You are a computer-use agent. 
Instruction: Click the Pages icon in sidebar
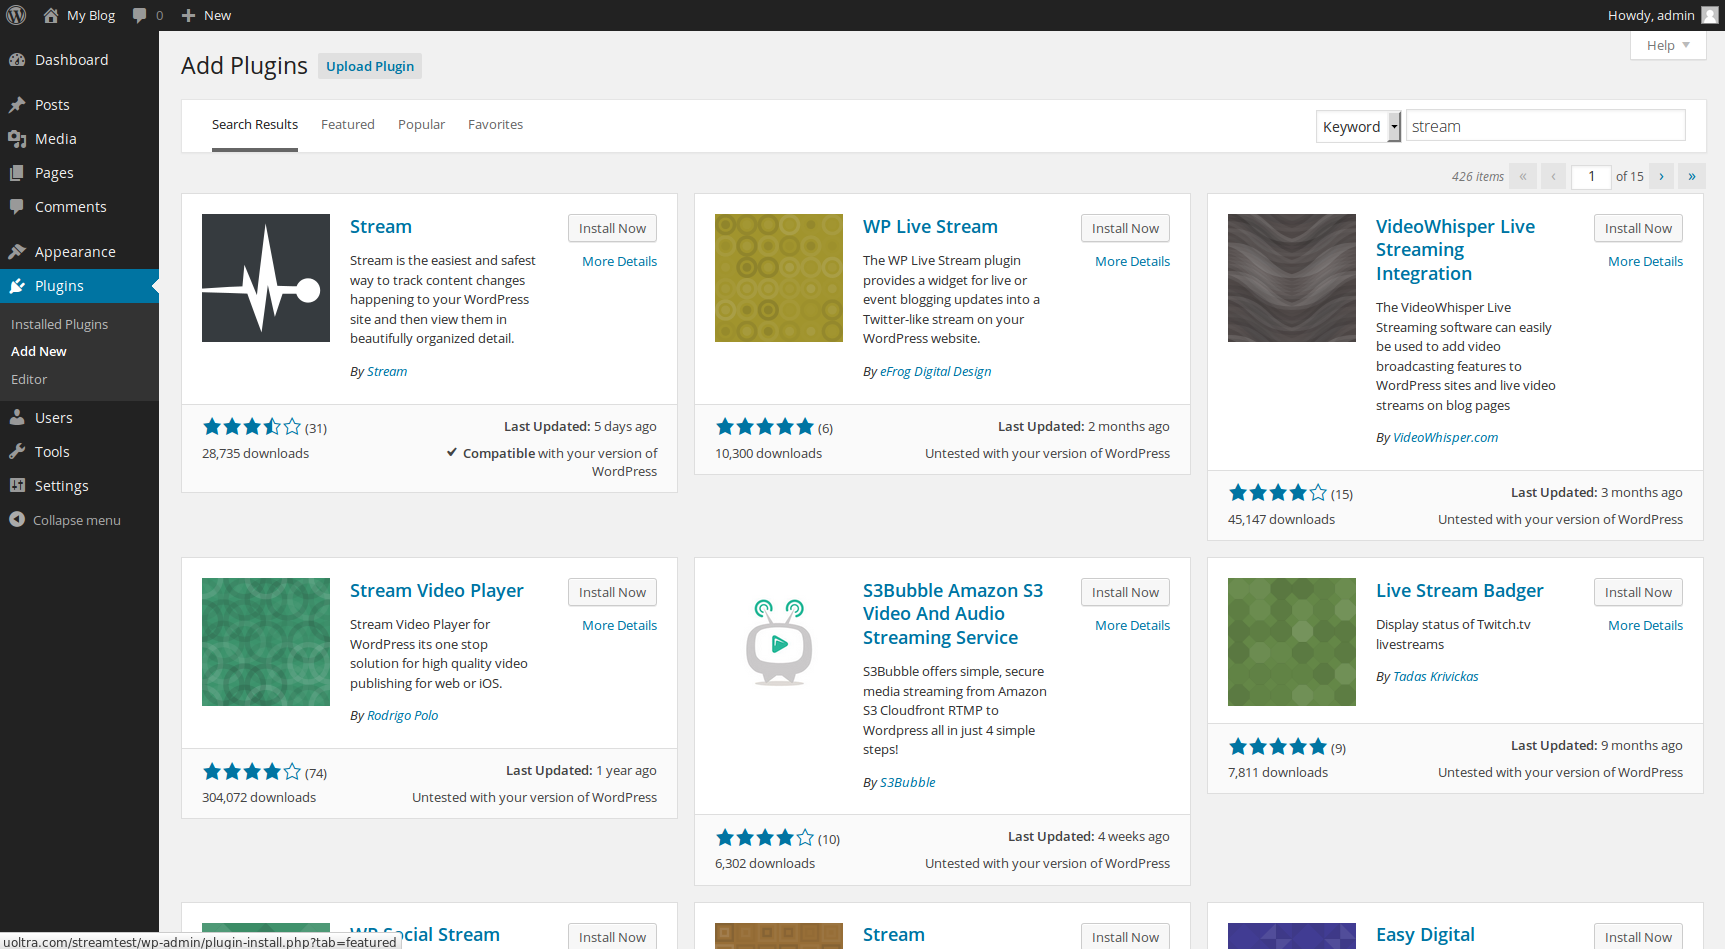point(17,173)
